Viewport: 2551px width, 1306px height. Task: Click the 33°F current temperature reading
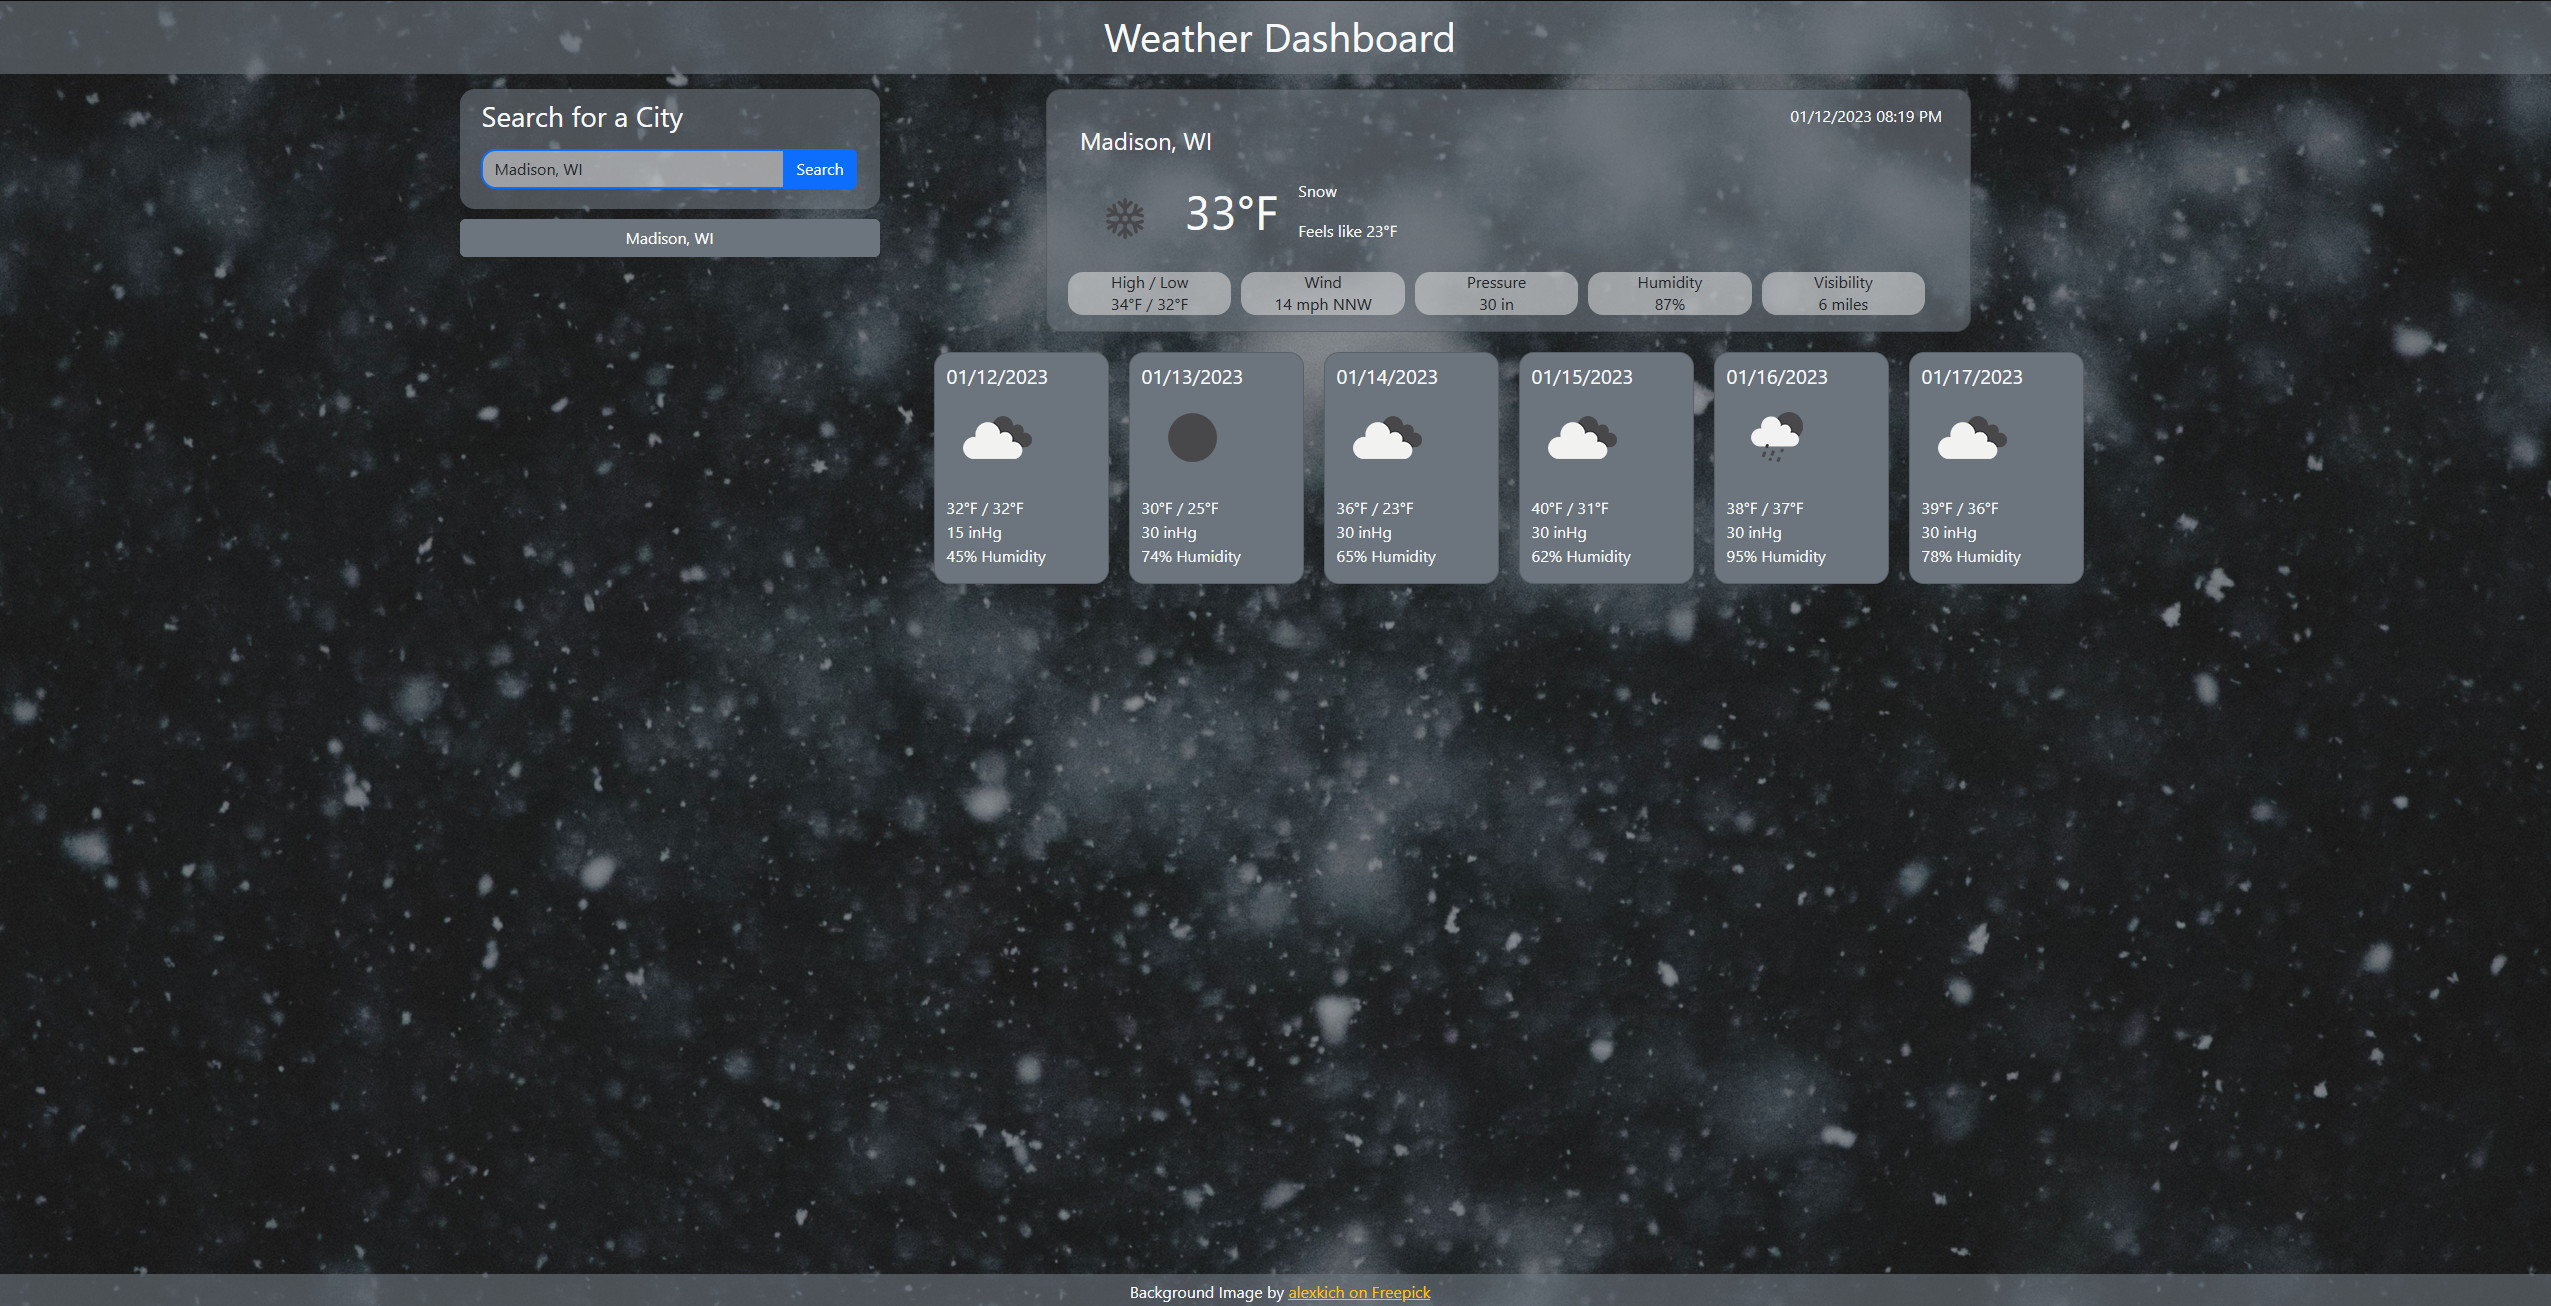click(x=1231, y=213)
